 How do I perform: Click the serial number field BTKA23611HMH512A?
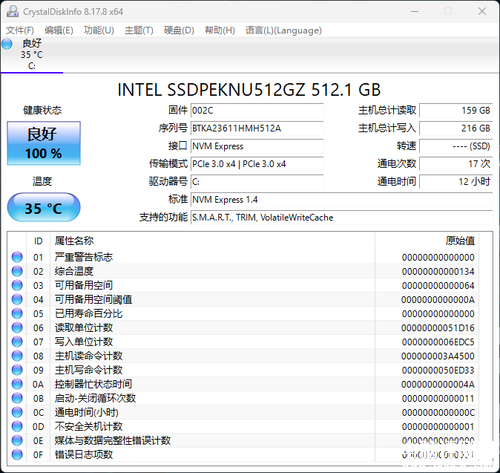point(257,128)
